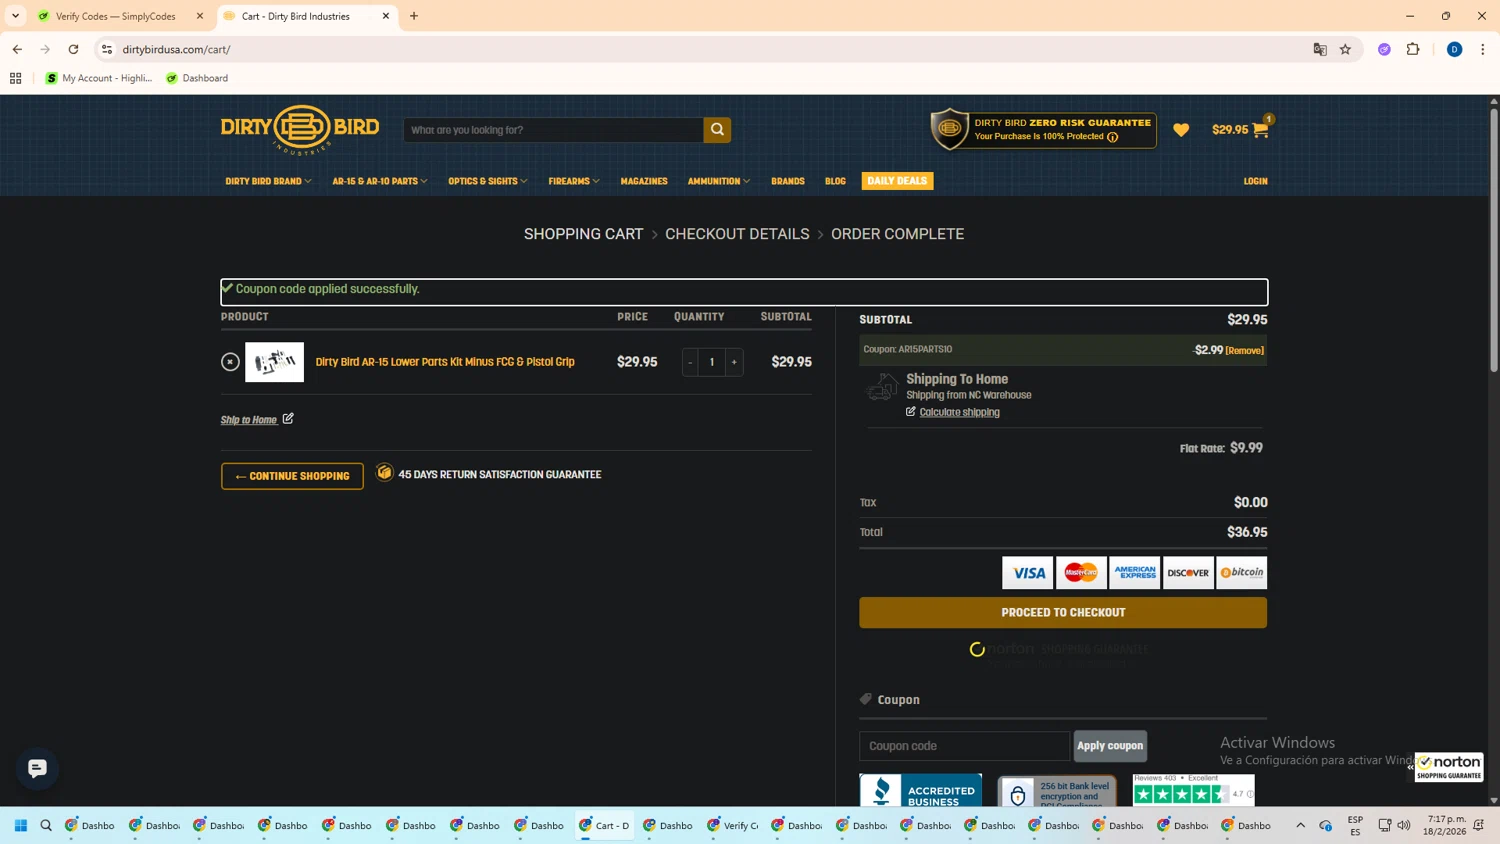Expand the Ammunition menu

click(718, 181)
